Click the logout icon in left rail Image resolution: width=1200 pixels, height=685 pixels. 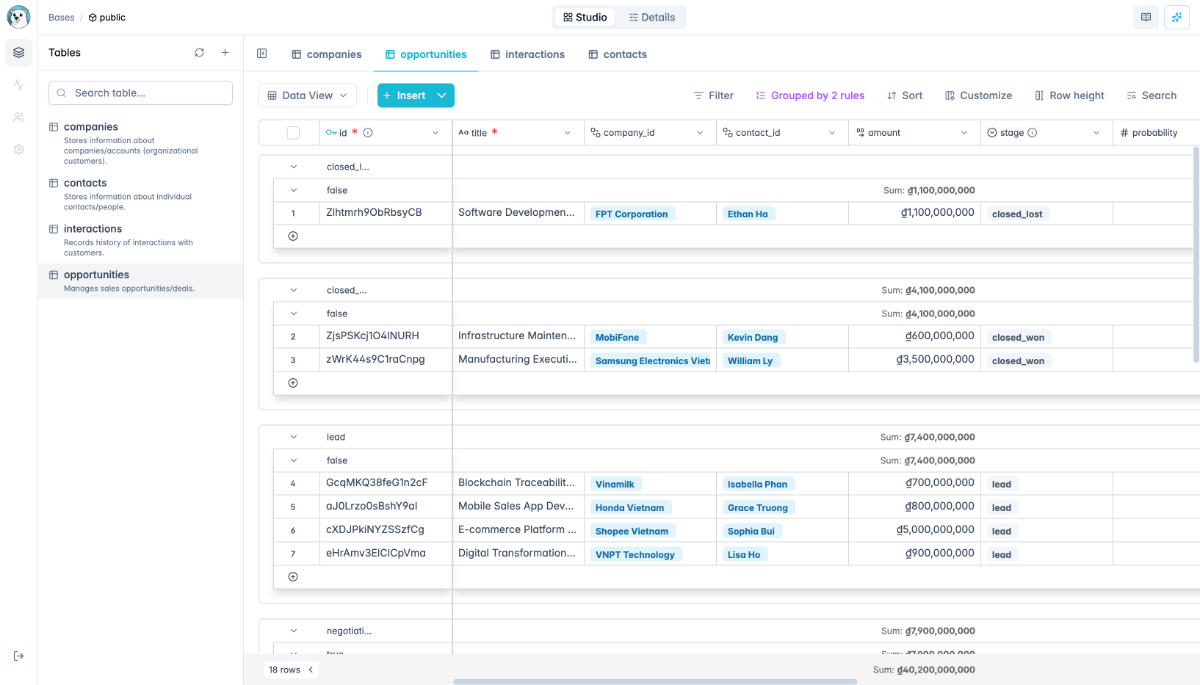pyautogui.click(x=18, y=656)
